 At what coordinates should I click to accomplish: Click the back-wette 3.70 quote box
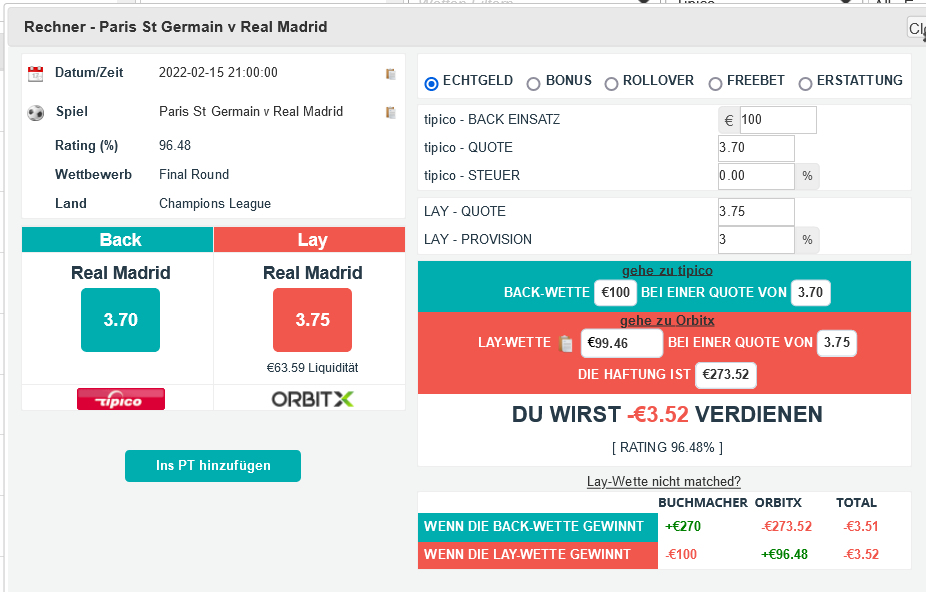pyautogui.click(x=810, y=292)
